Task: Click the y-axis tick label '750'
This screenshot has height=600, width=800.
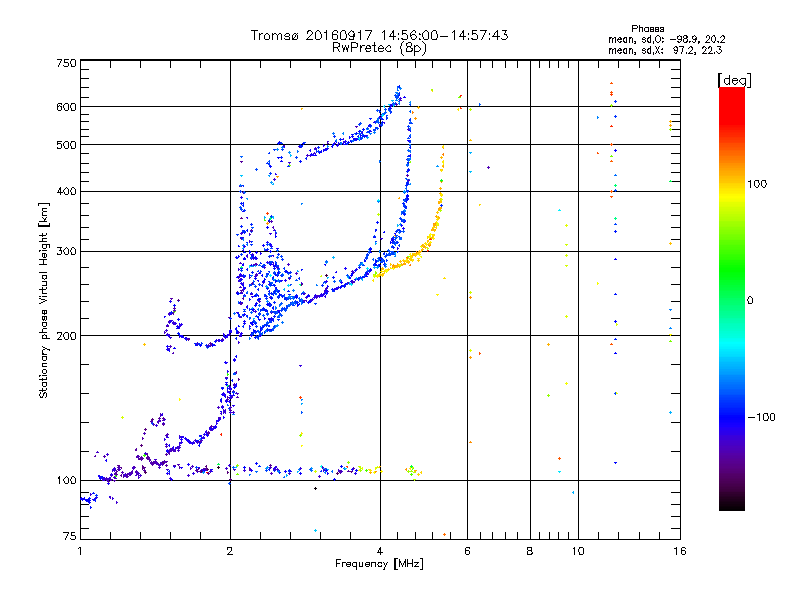Action: pos(66,63)
